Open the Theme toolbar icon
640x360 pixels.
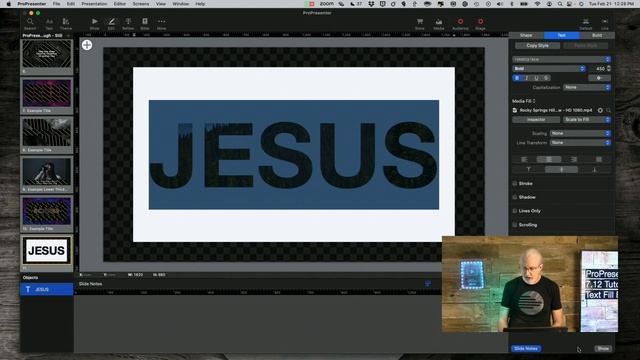[x=66, y=23]
